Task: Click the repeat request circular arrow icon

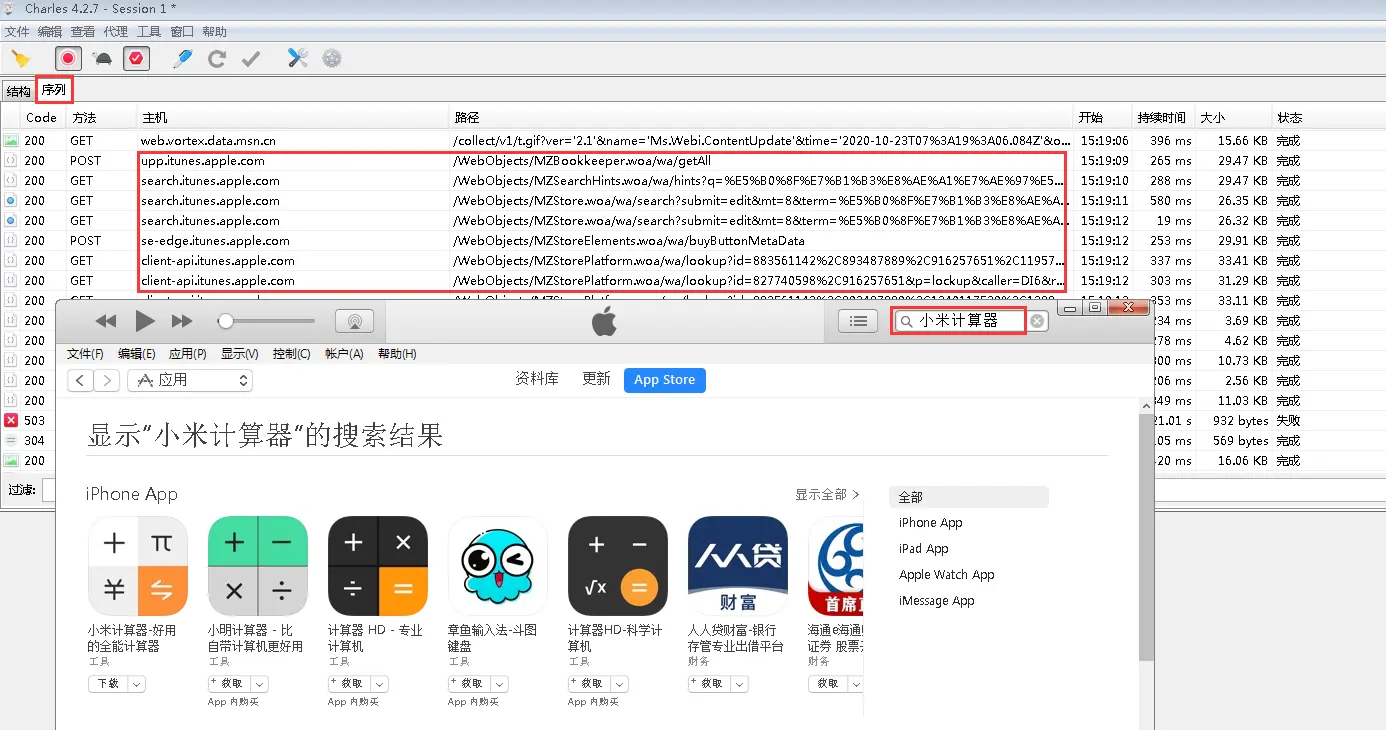Action: tap(216, 59)
